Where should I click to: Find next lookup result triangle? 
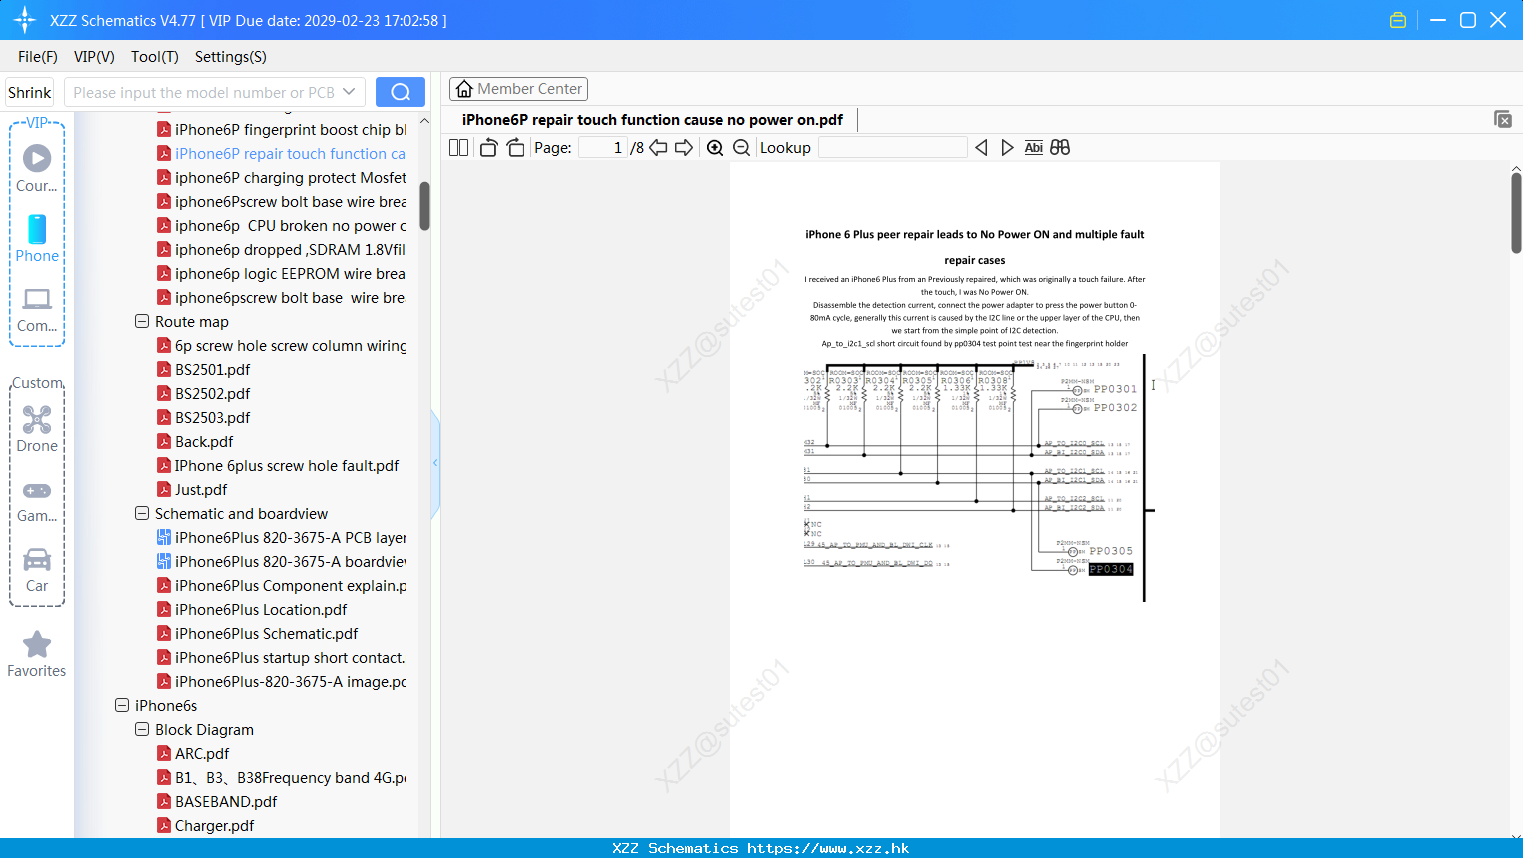click(x=1007, y=147)
